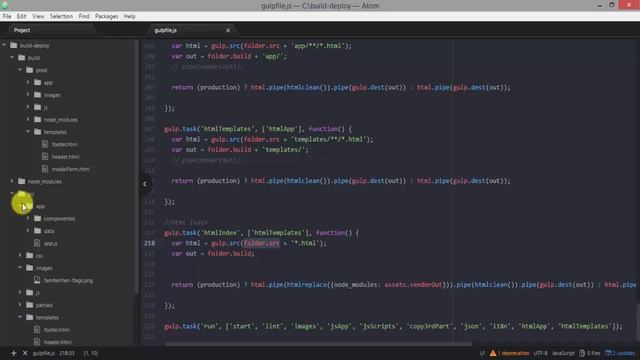Select the gulpfile.js editor tab
Viewport: 640px width, 360px height.
[165, 30]
